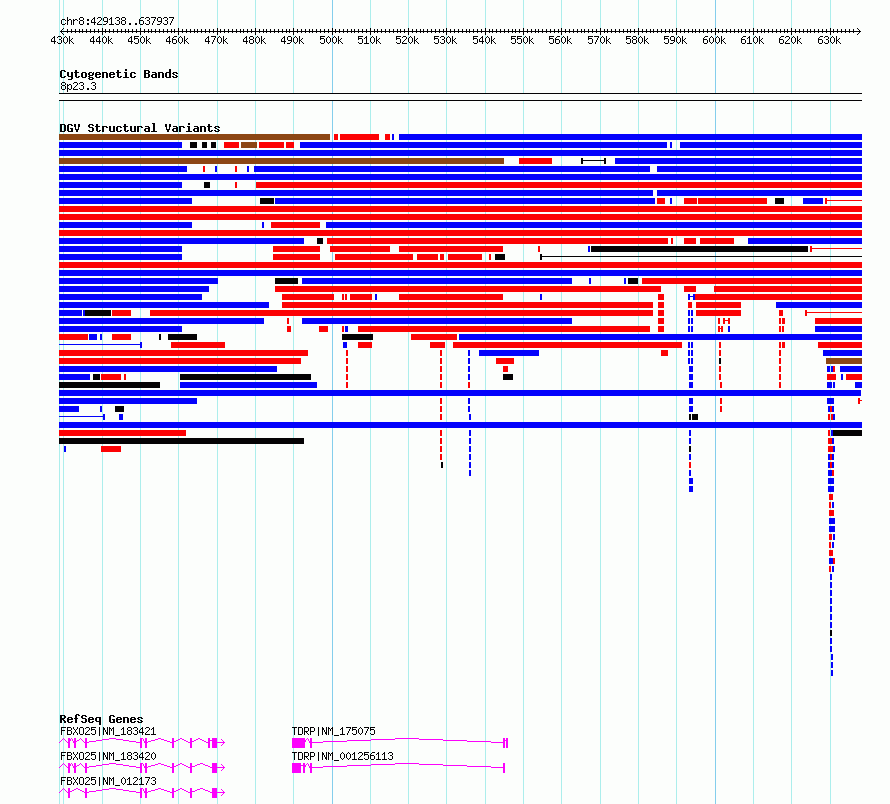
Task: Click the 520k ruler label
Action: point(407,40)
